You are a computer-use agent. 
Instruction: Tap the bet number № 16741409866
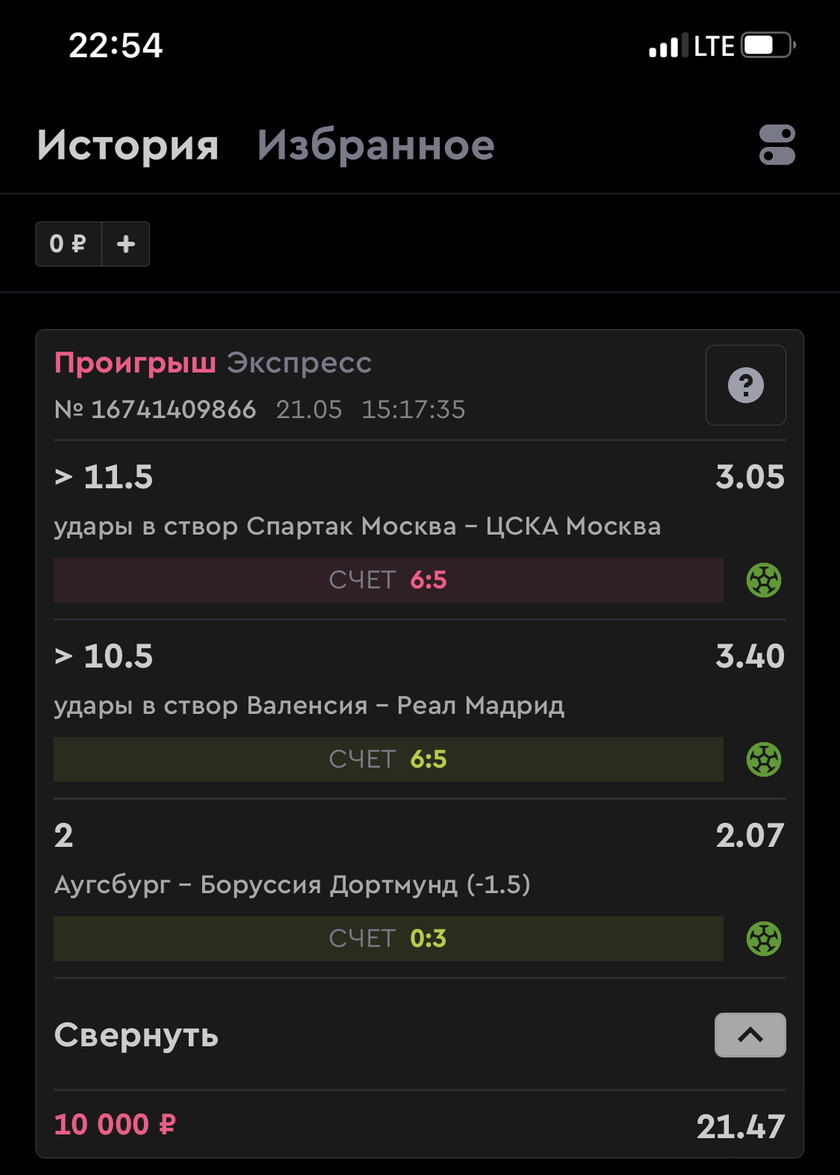(x=155, y=409)
